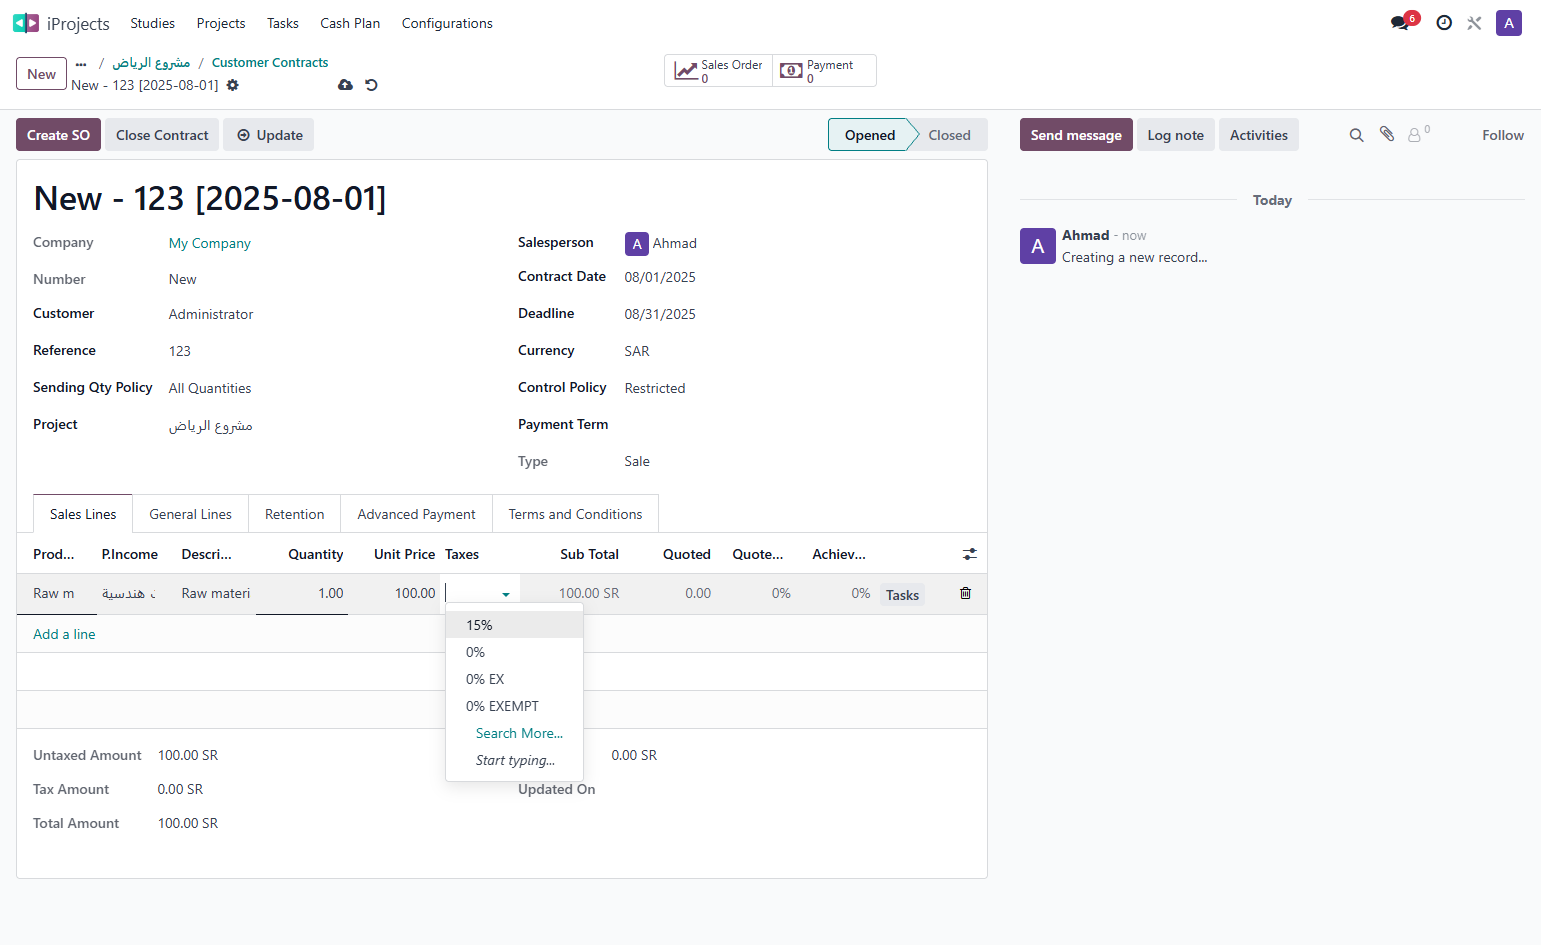Image resolution: width=1541 pixels, height=945 pixels.
Task: Click the iProjects app logo icon
Action: pyautogui.click(x=26, y=23)
